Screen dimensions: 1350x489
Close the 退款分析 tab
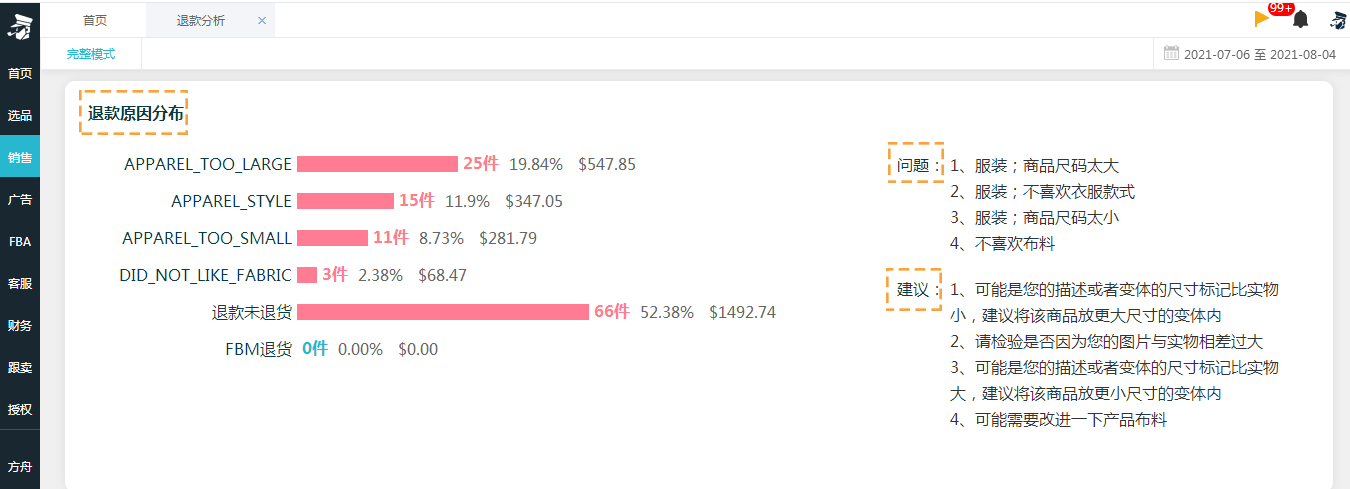point(262,20)
